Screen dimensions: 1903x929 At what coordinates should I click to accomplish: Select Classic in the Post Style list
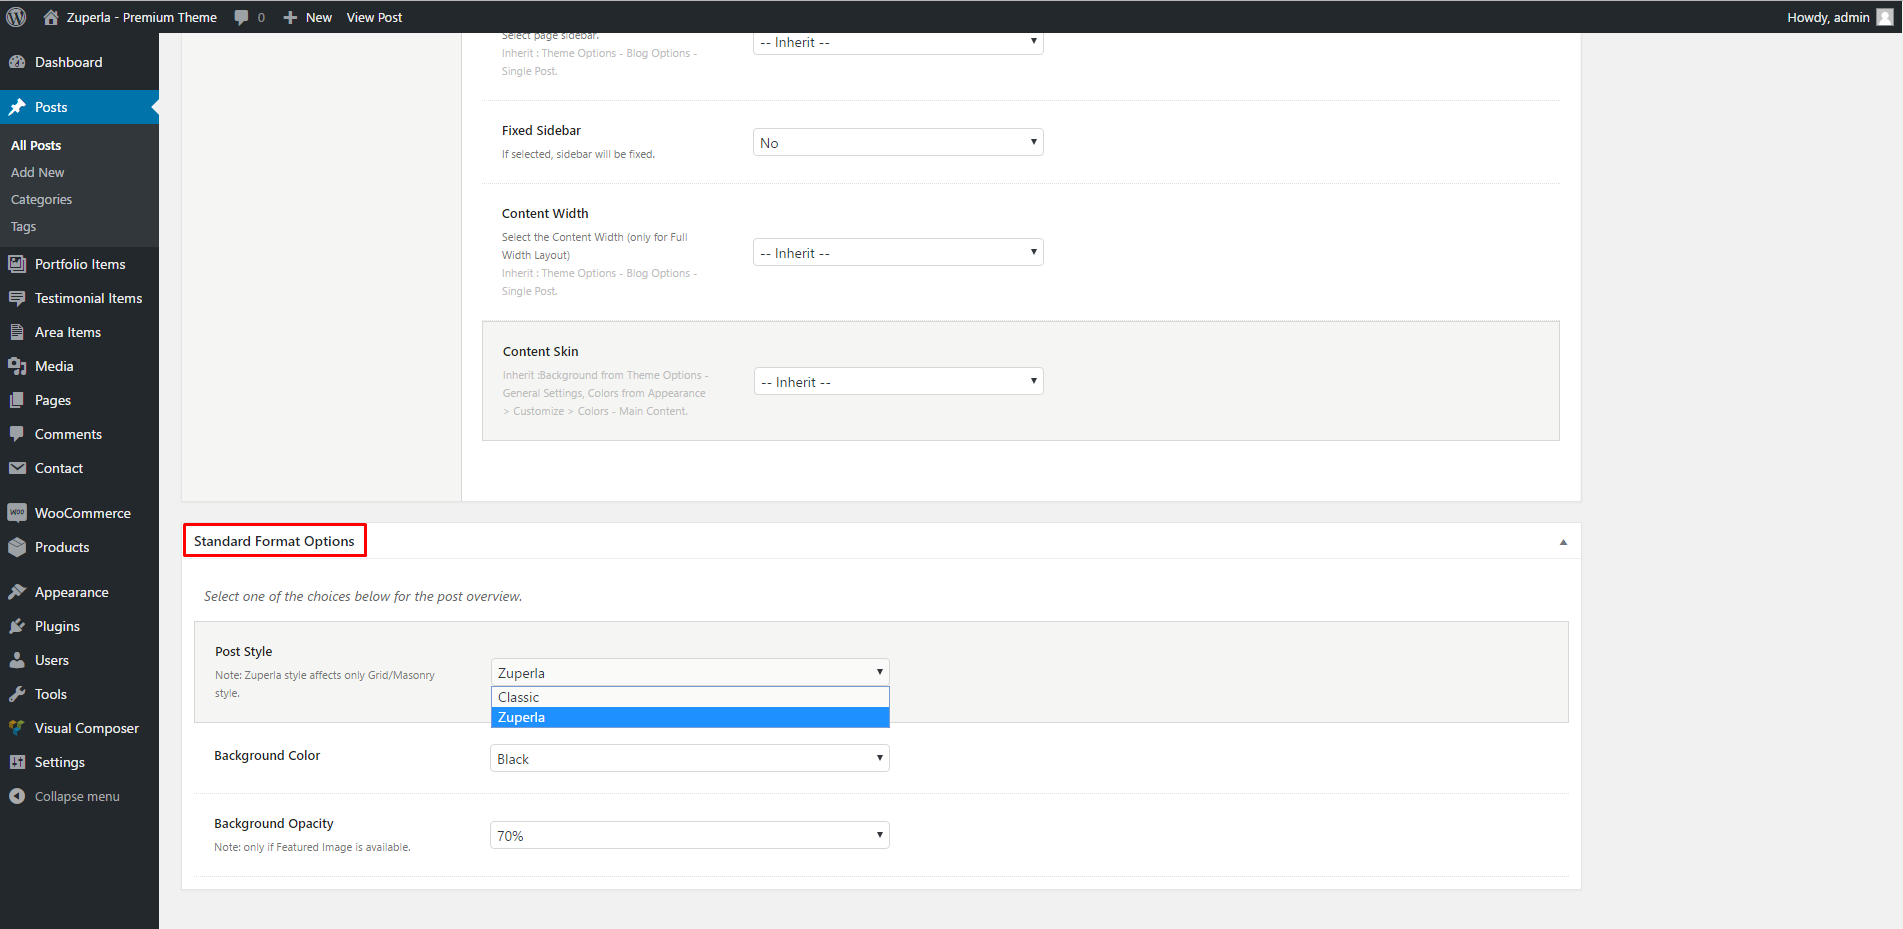click(690, 697)
